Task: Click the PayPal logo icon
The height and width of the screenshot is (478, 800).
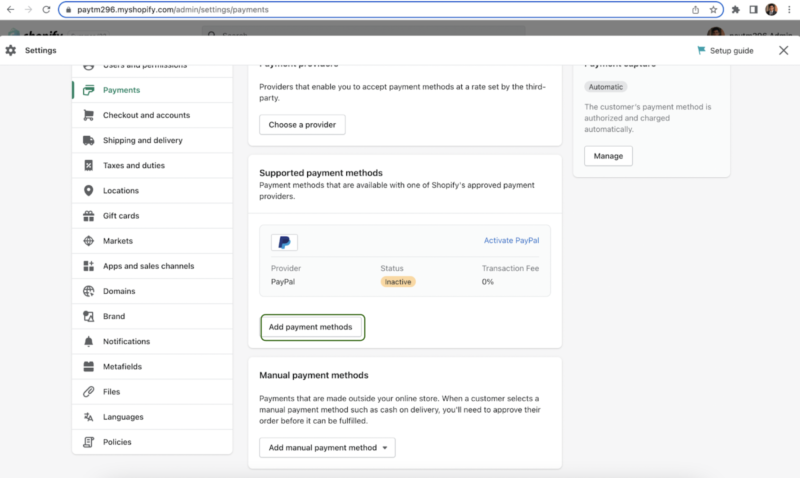Action: pos(284,242)
